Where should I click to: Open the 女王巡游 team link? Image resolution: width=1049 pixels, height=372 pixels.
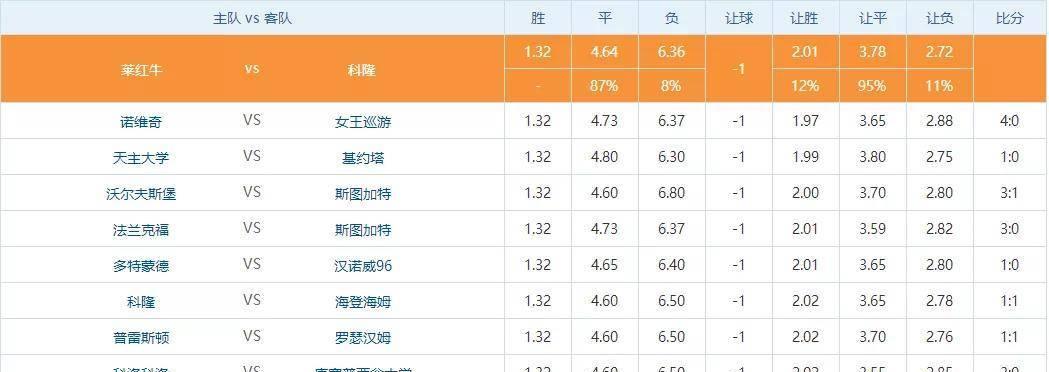point(363,122)
